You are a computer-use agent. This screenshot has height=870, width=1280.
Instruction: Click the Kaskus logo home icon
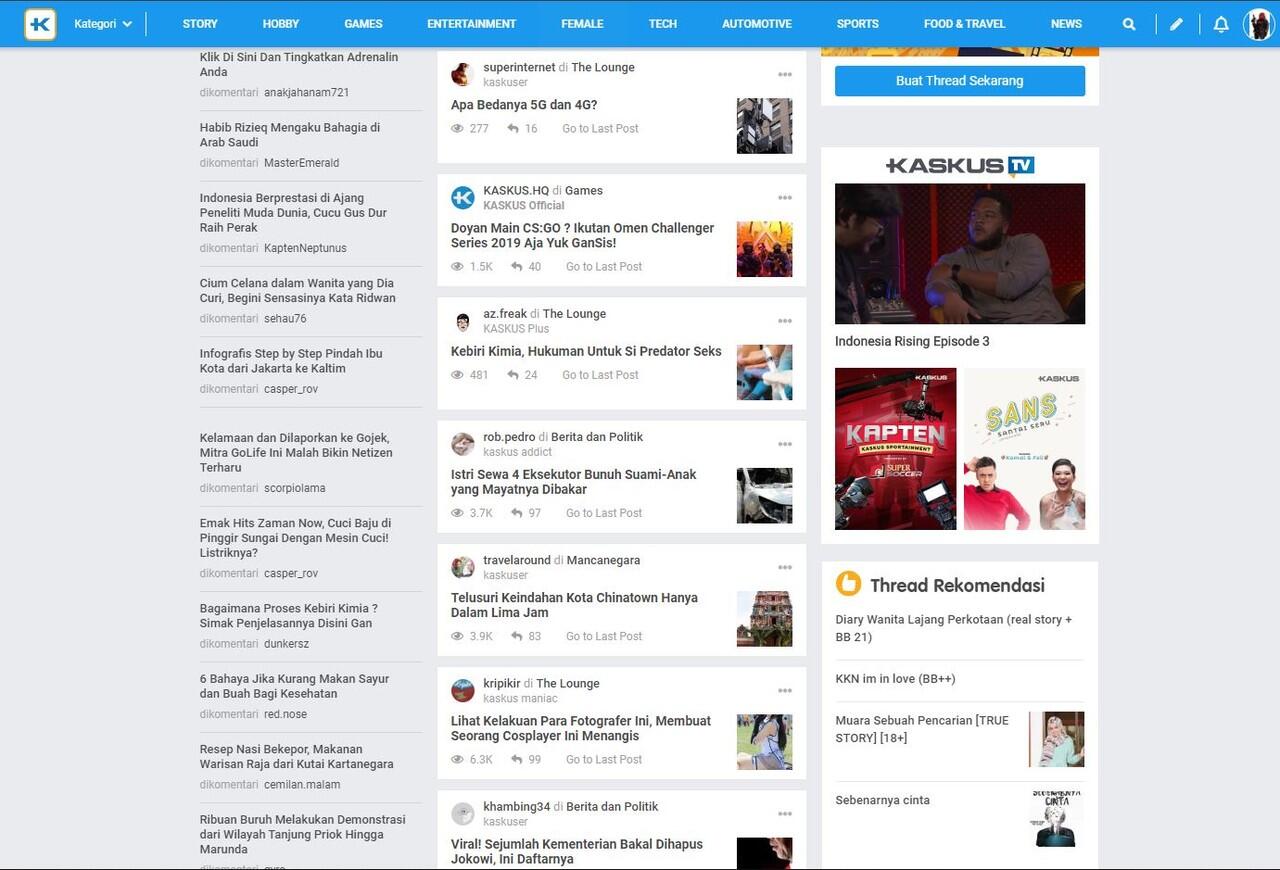coord(41,24)
